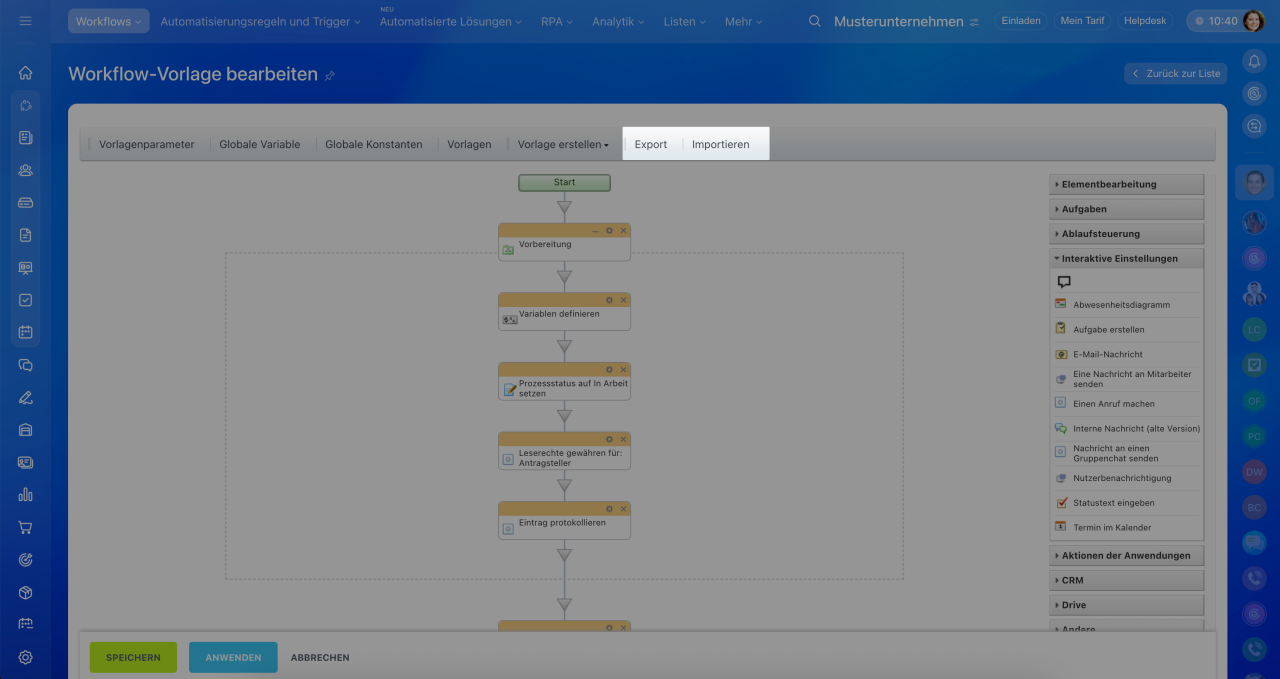Expand the CRM section

coord(1127,580)
